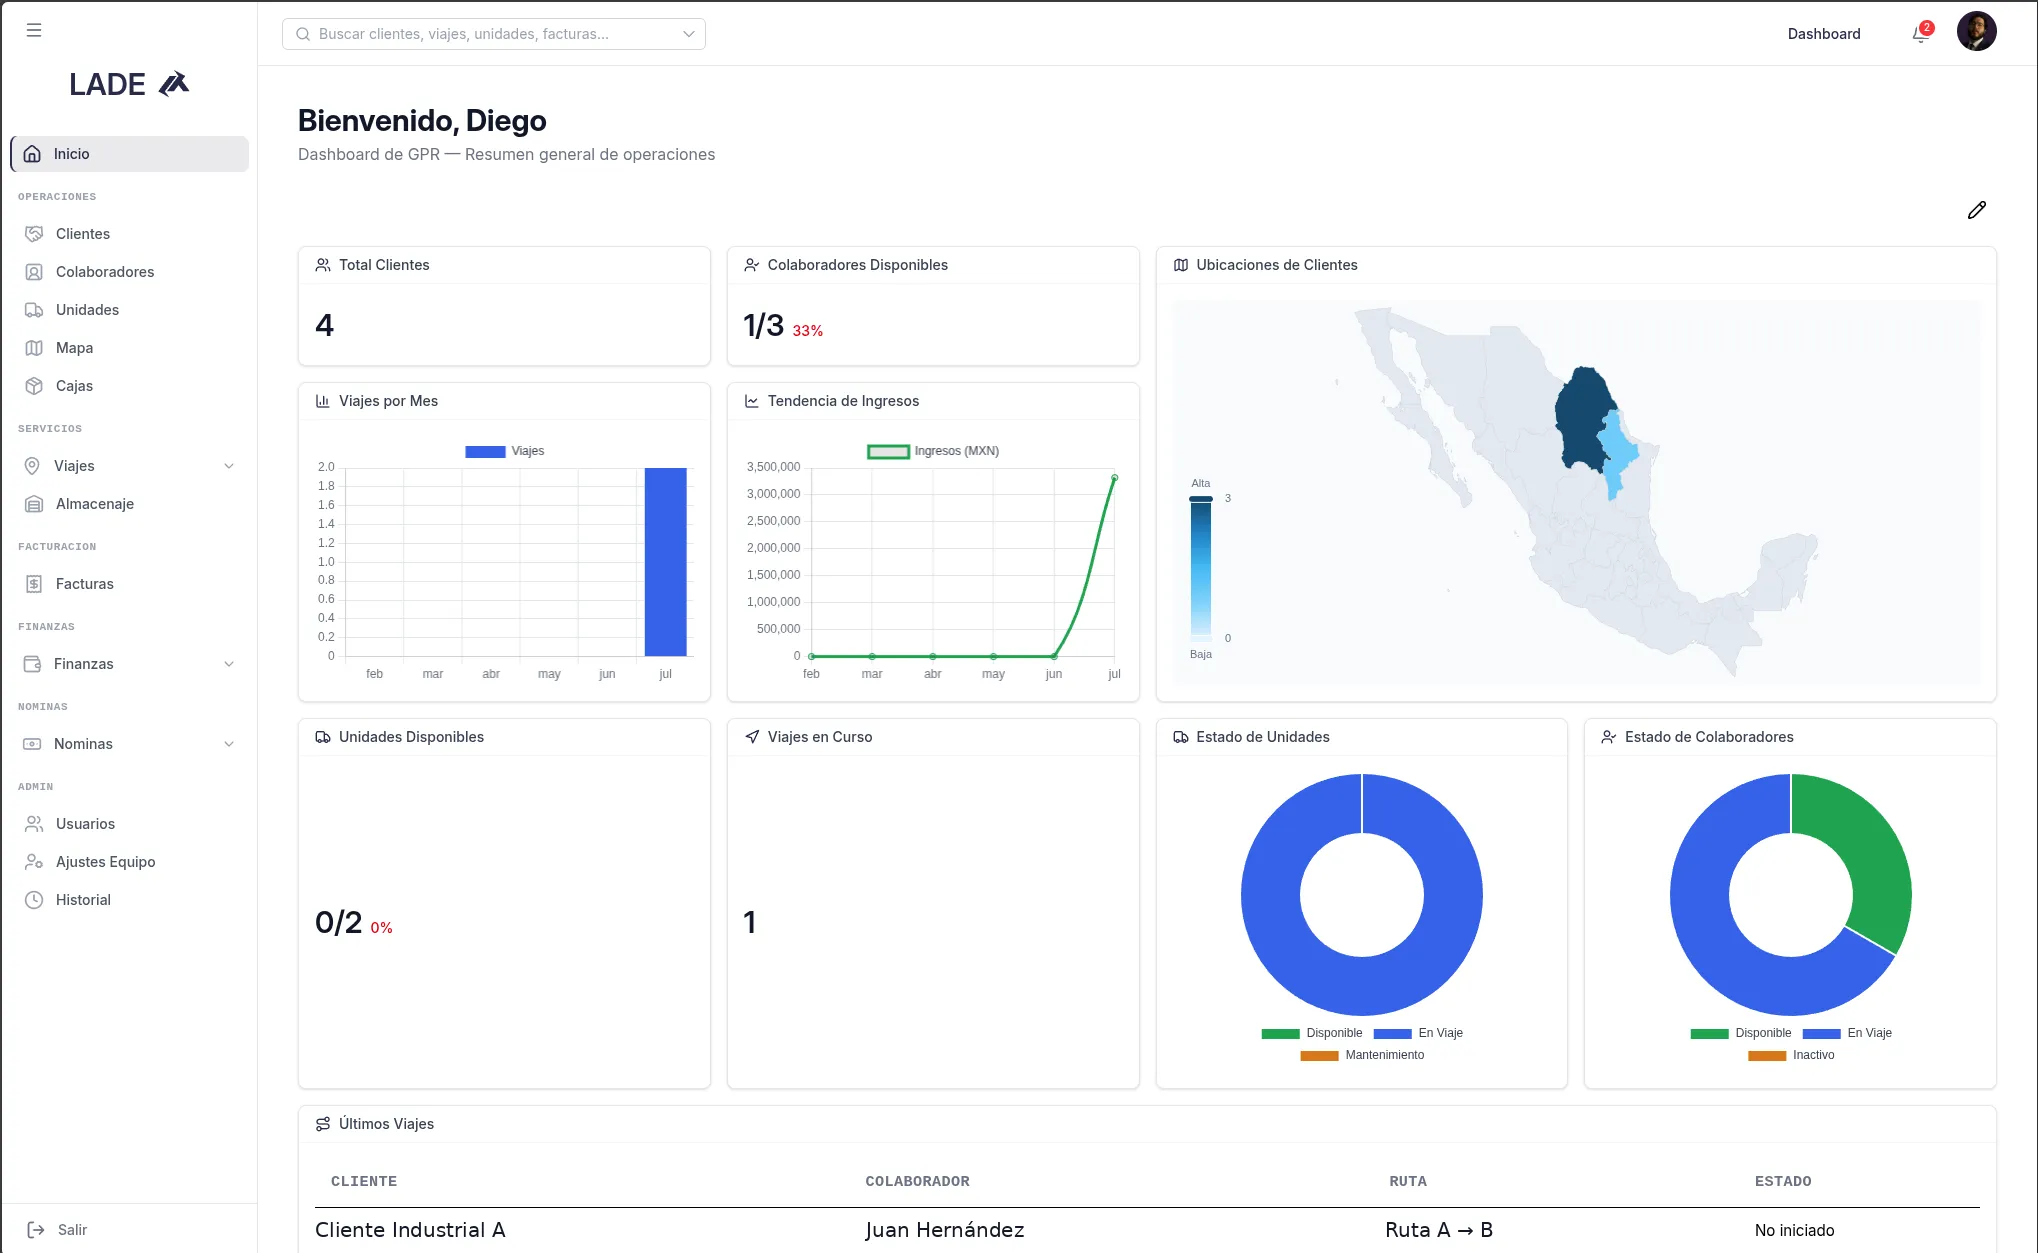2038x1253 pixels.
Task: Toggle En Viaje in Estado de Colaboradores legend
Action: [x=1847, y=1033]
